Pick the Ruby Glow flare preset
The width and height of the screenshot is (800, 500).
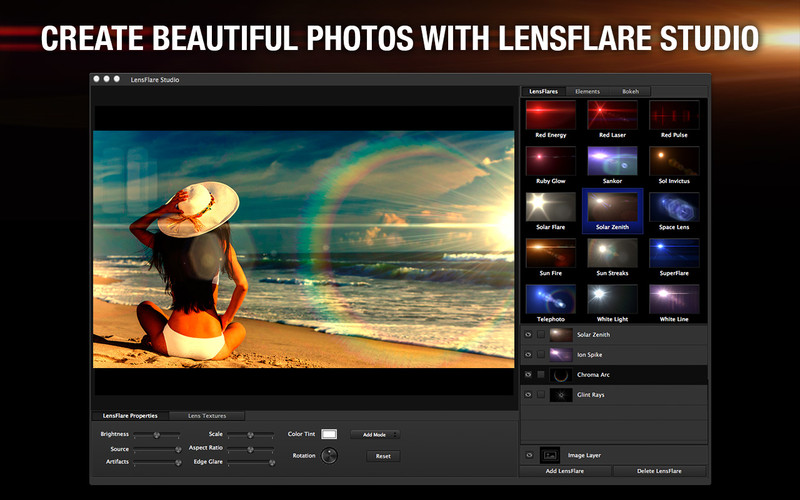click(551, 161)
